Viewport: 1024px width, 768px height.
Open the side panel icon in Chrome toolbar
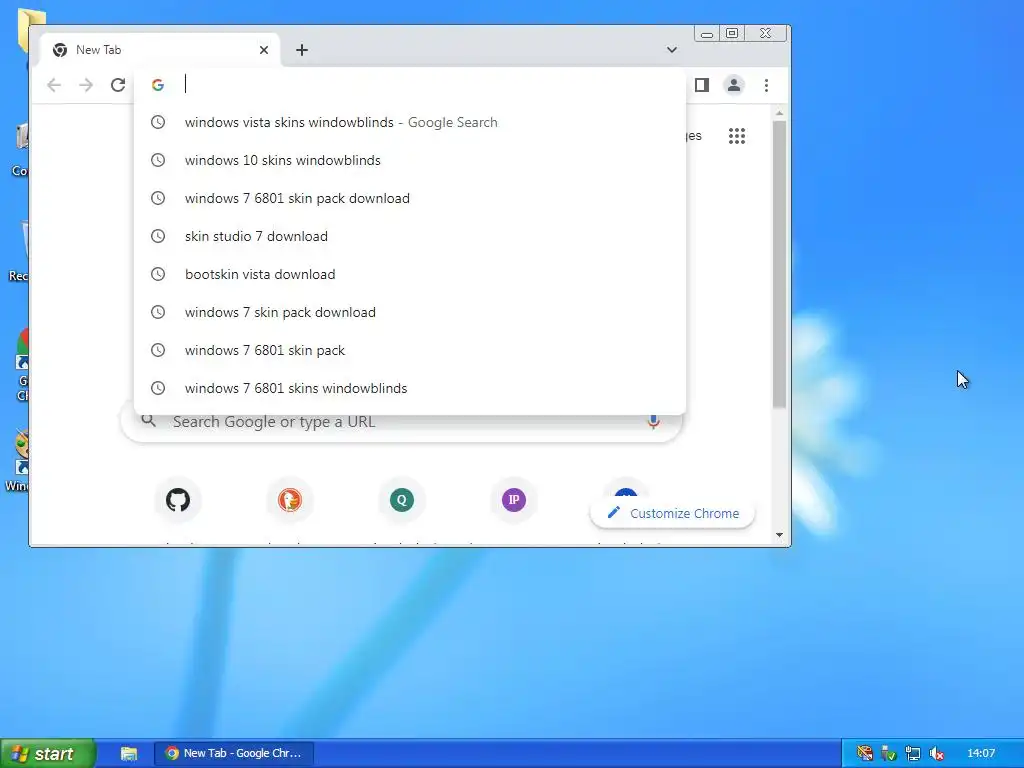[x=702, y=85]
